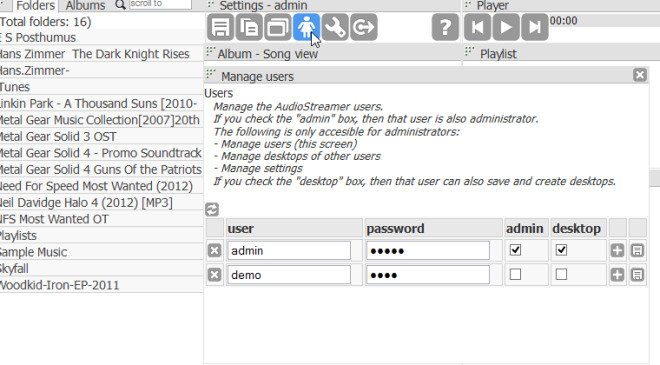660x365 pixels.
Task: Grab the Settings panel drag handle
Action: [211, 5]
